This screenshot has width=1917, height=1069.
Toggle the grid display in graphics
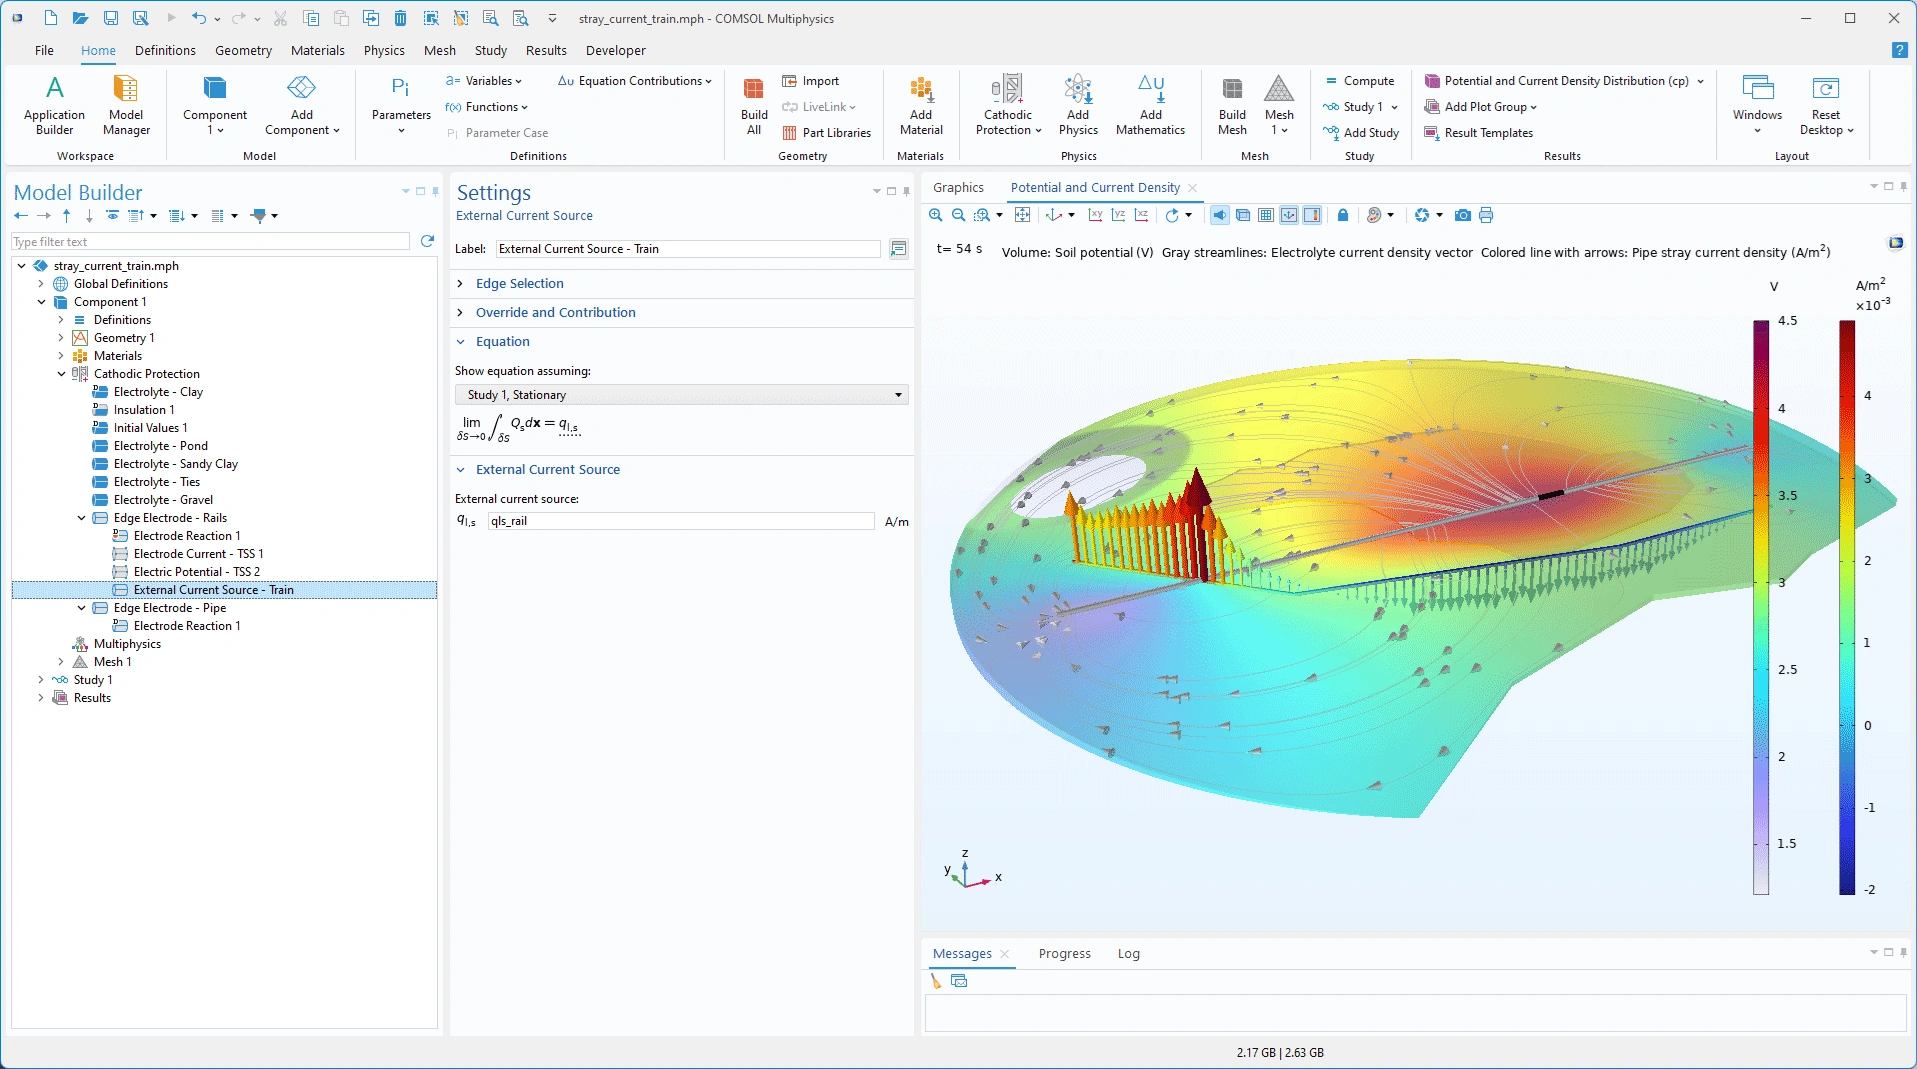[x=1266, y=215]
